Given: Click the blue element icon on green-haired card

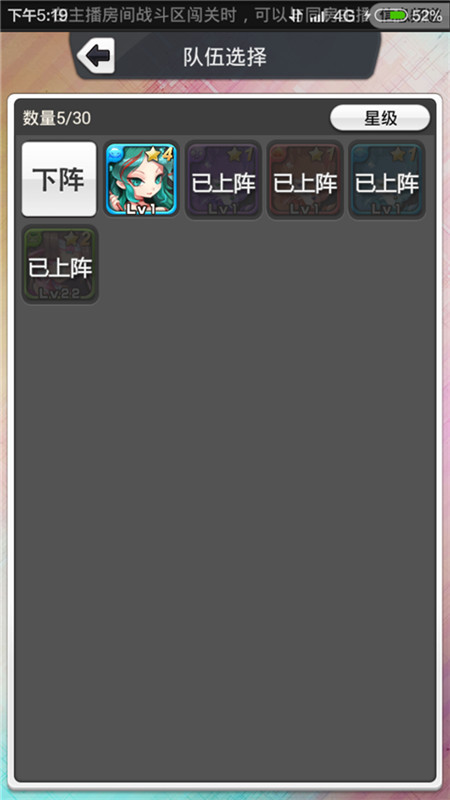Looking at the screenshot, I should (116, 153).
